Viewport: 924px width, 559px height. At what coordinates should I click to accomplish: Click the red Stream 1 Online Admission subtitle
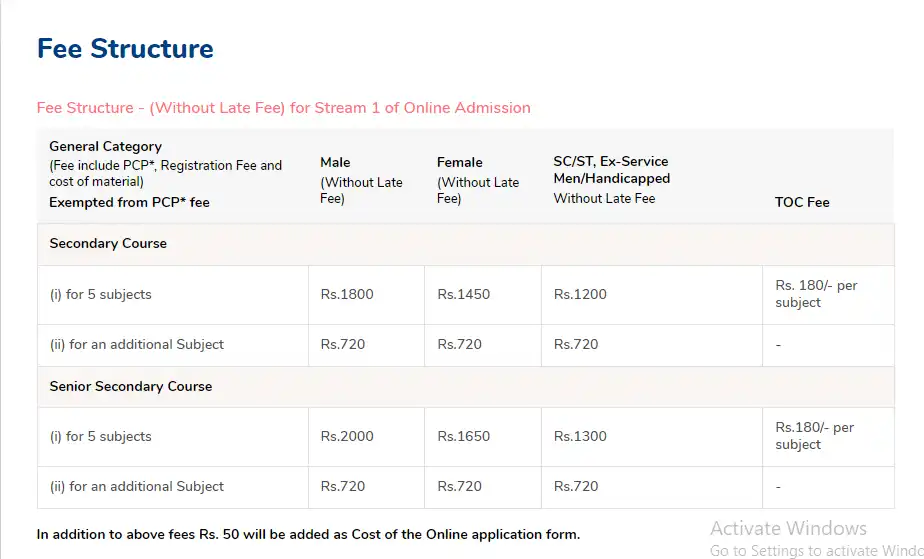pos(283,108)
